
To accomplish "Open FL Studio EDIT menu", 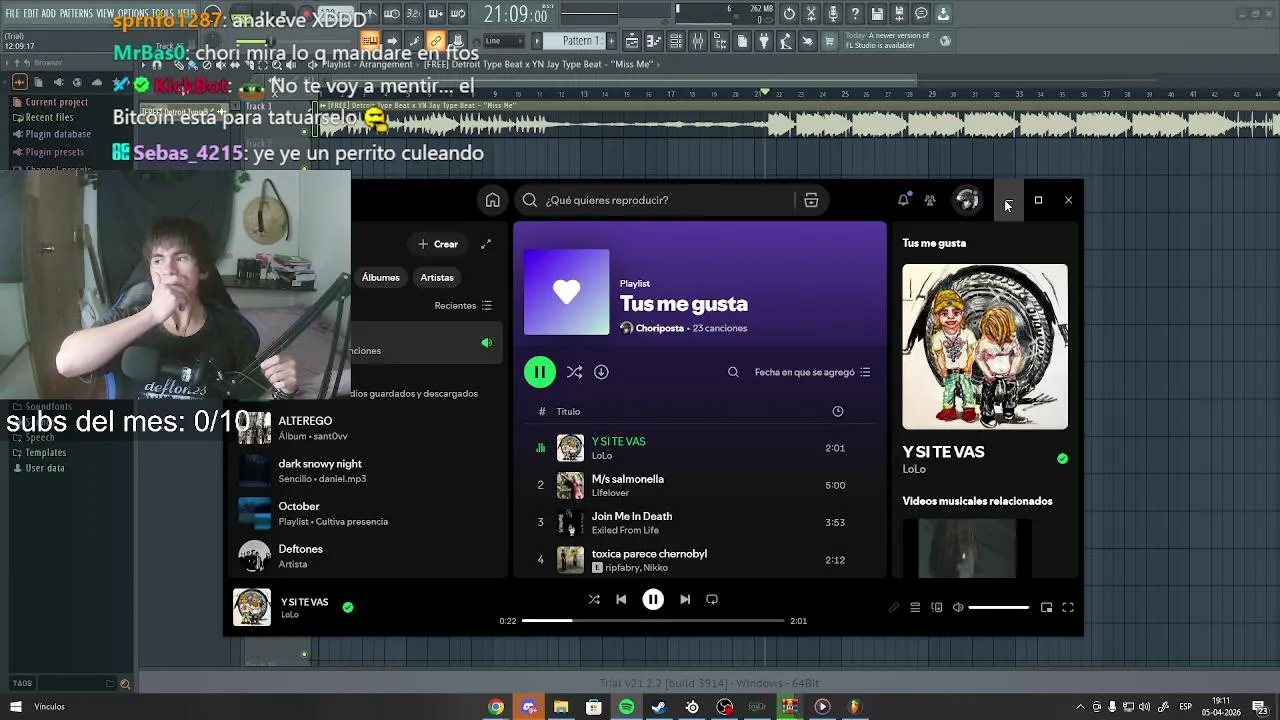I will coord(31,14).
